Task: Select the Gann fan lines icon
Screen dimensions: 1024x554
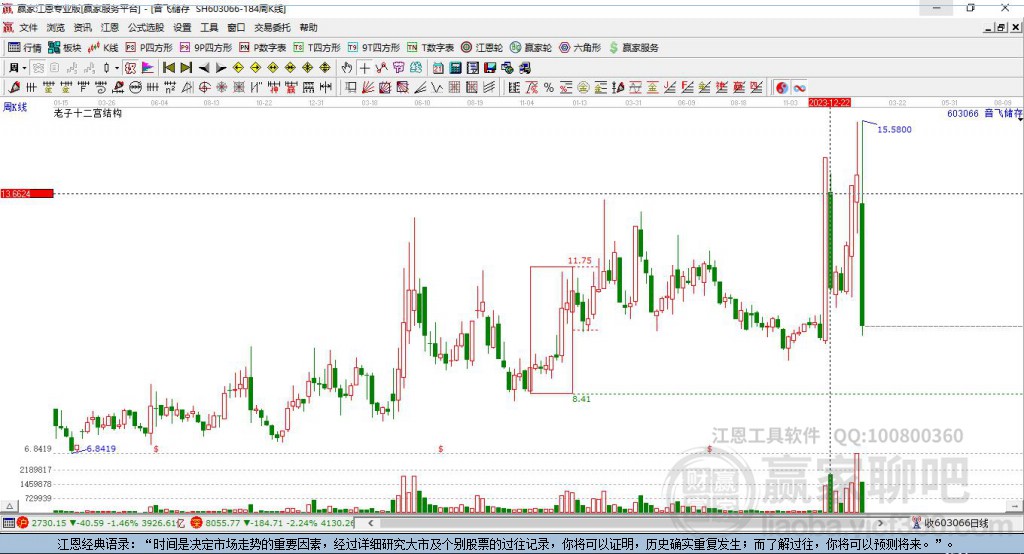Action: (368, 88)
